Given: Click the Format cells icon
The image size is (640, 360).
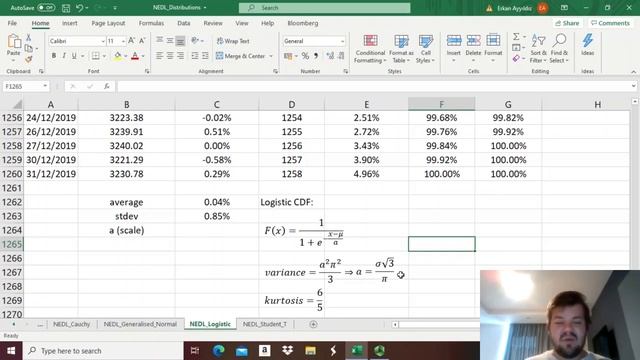Looking at the screenshot, I should coord(493,41).
